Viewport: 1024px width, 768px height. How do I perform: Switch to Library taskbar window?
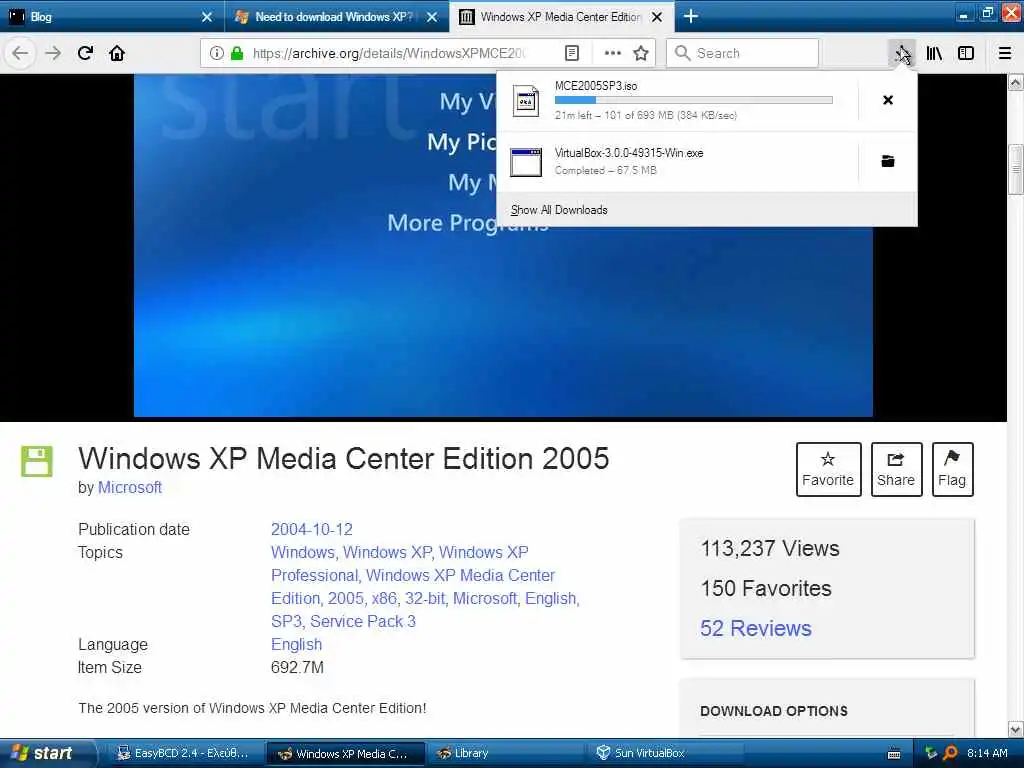(x=507, y=754)
